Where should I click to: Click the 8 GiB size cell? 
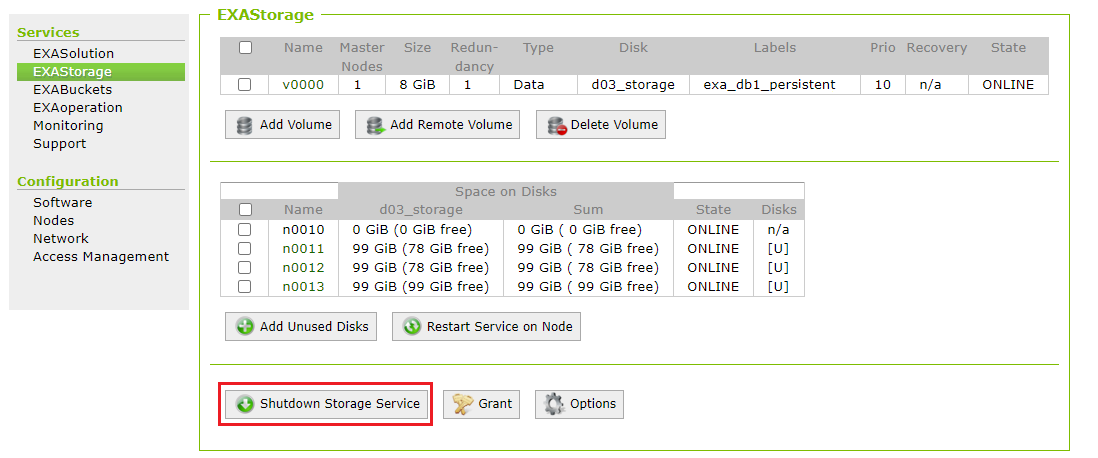pyautogui.click(x=417, y=85)
